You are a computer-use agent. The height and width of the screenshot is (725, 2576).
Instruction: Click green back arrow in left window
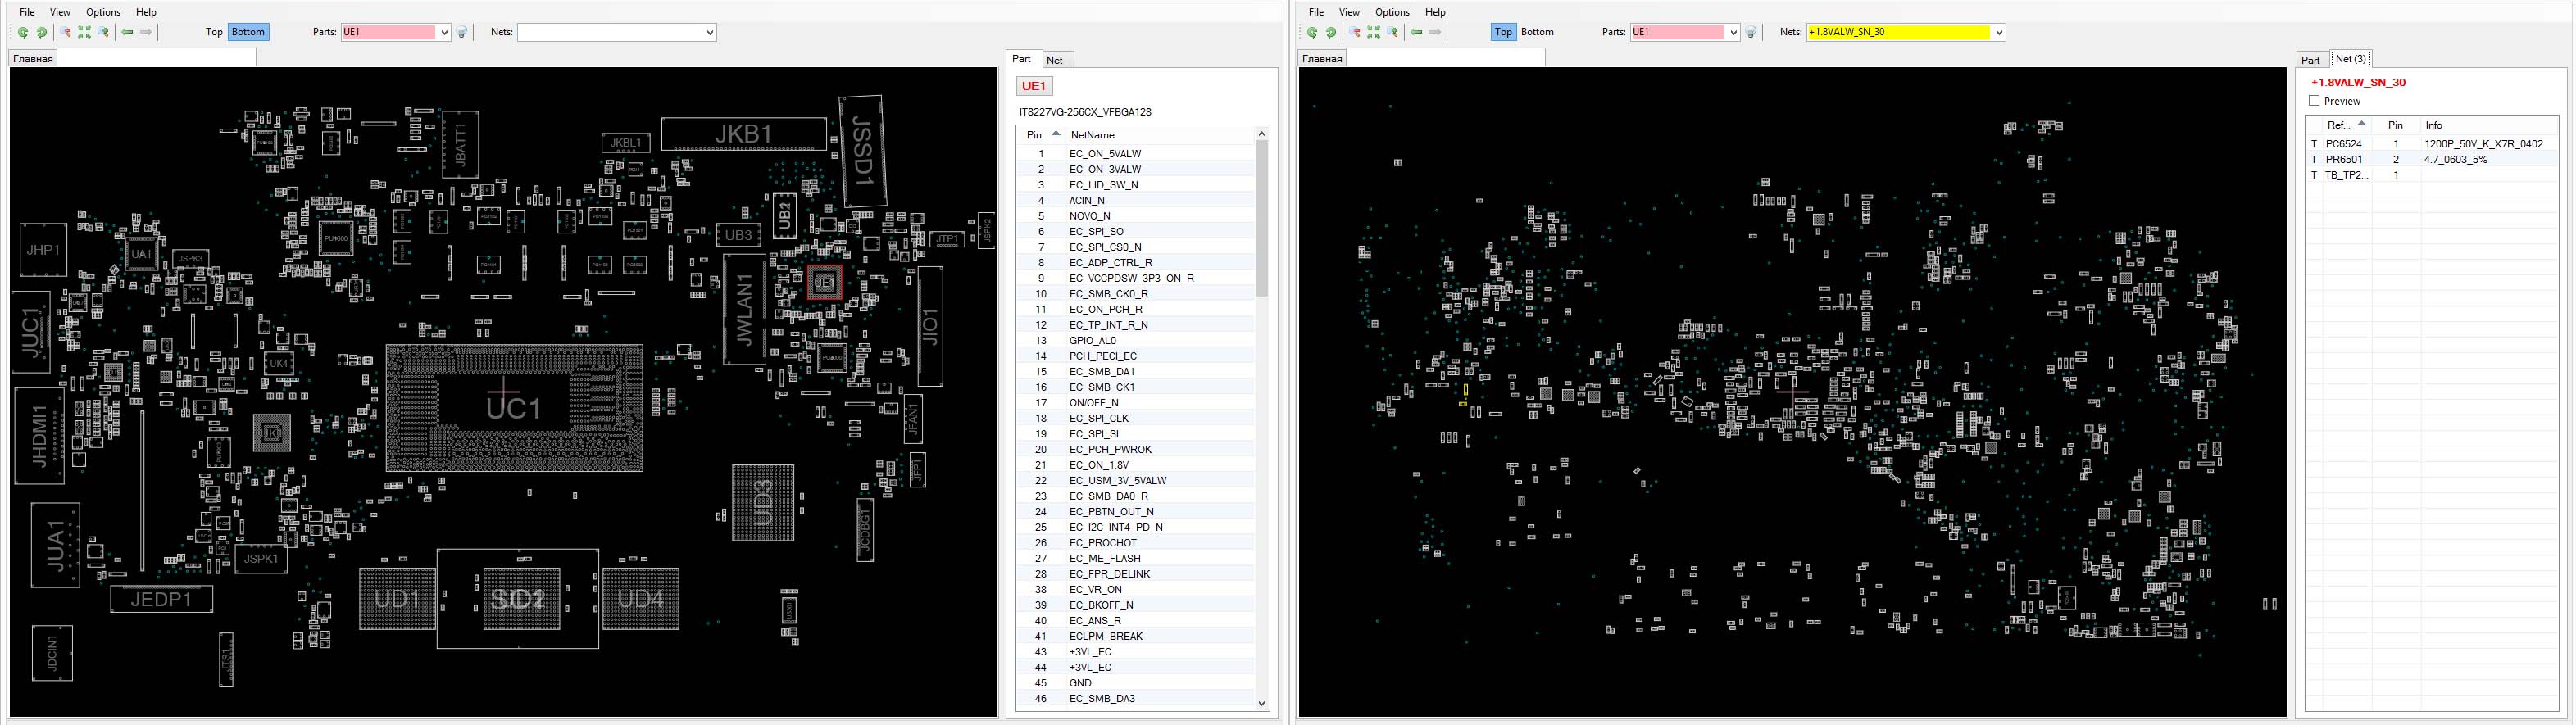(x=127, y=32)
